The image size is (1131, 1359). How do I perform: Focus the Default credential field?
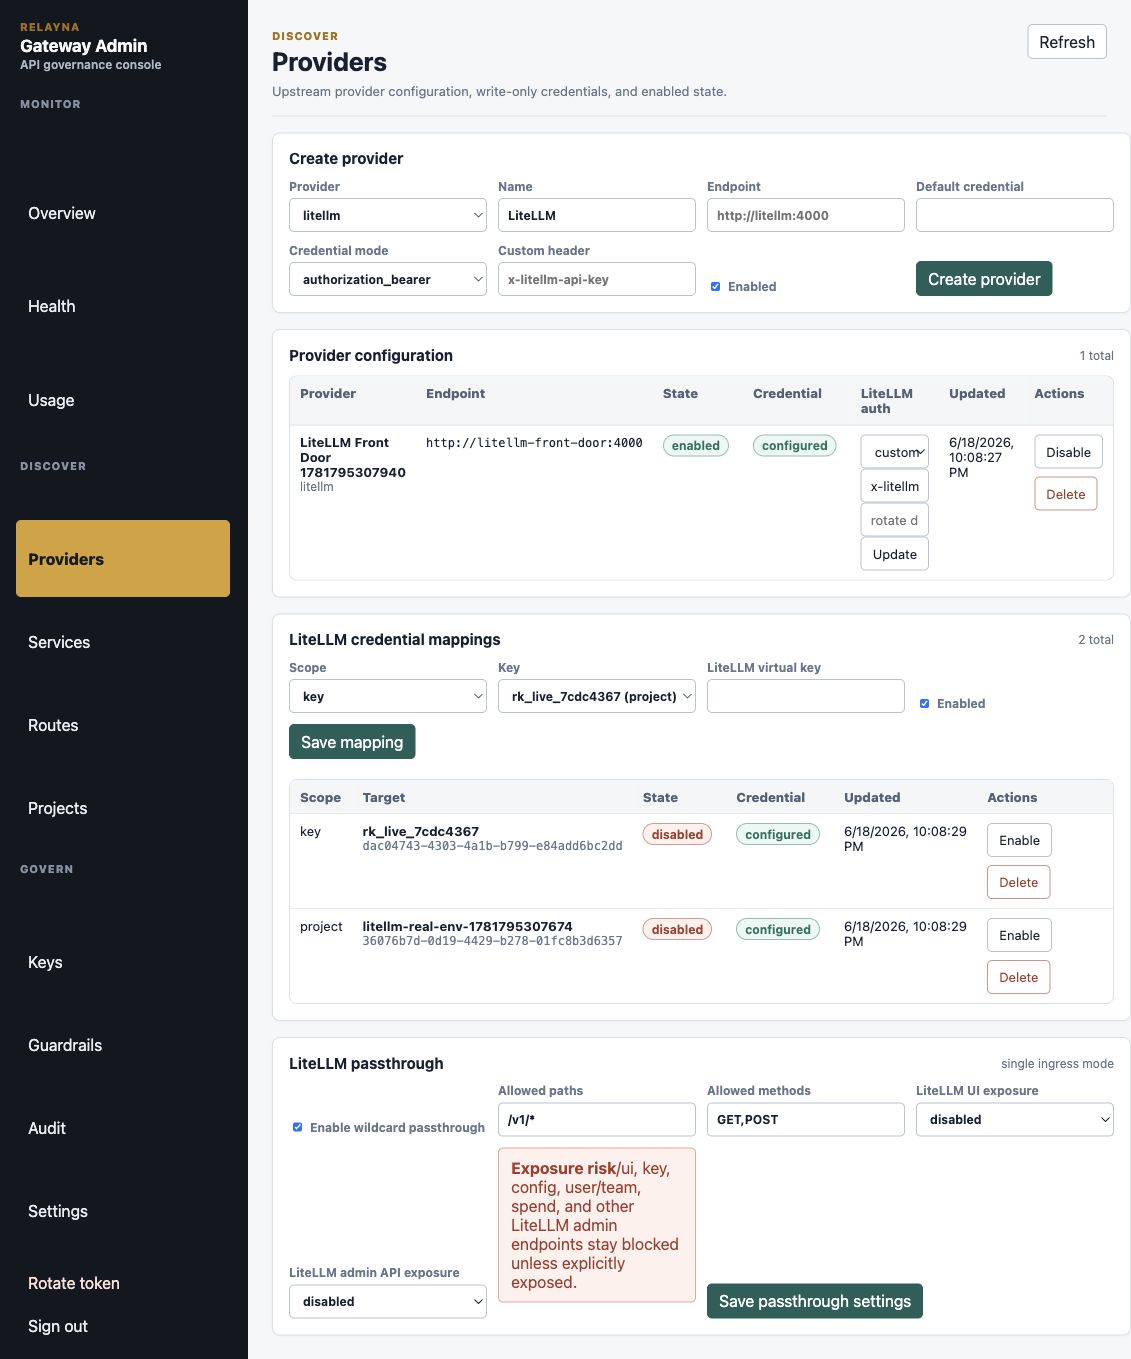click(1015, 215)
